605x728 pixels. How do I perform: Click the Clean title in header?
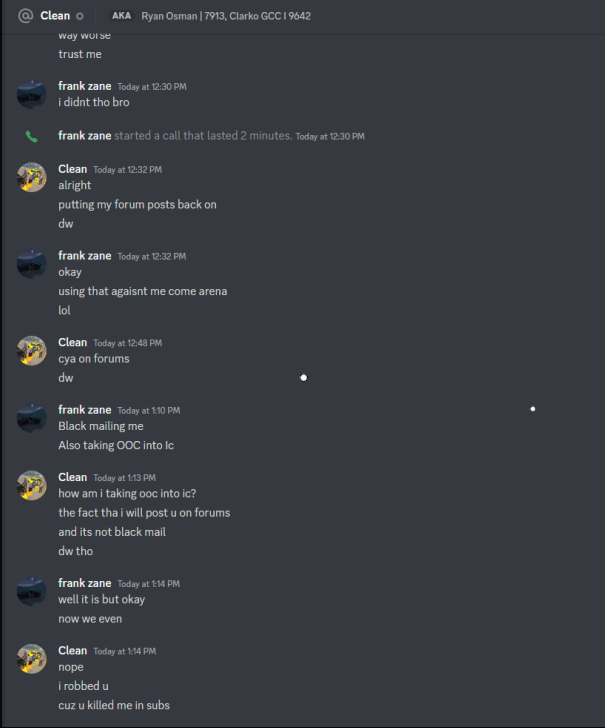[55, 16]
